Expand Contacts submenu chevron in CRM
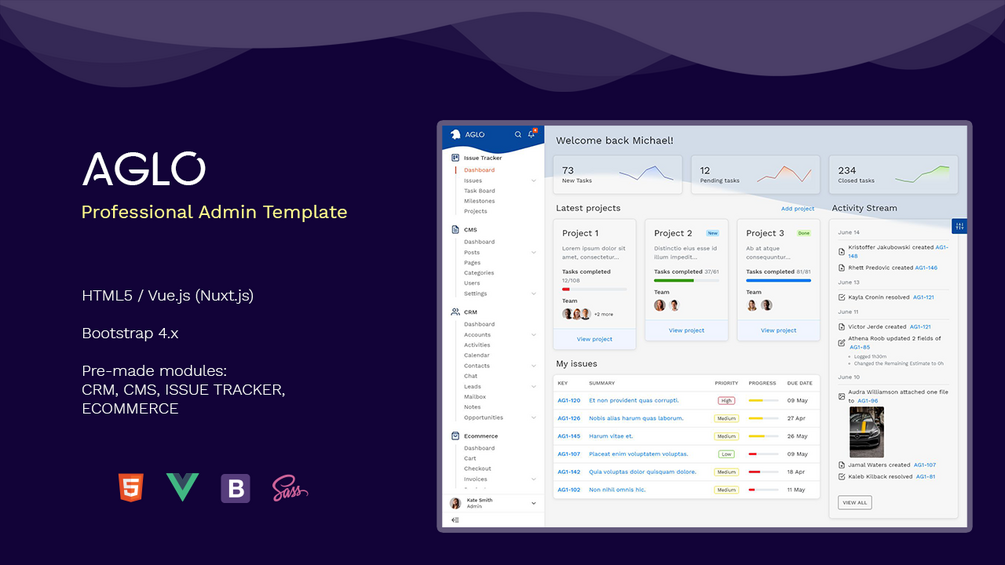The height and width of the screenshot is (565, 1005). [533, 366]
